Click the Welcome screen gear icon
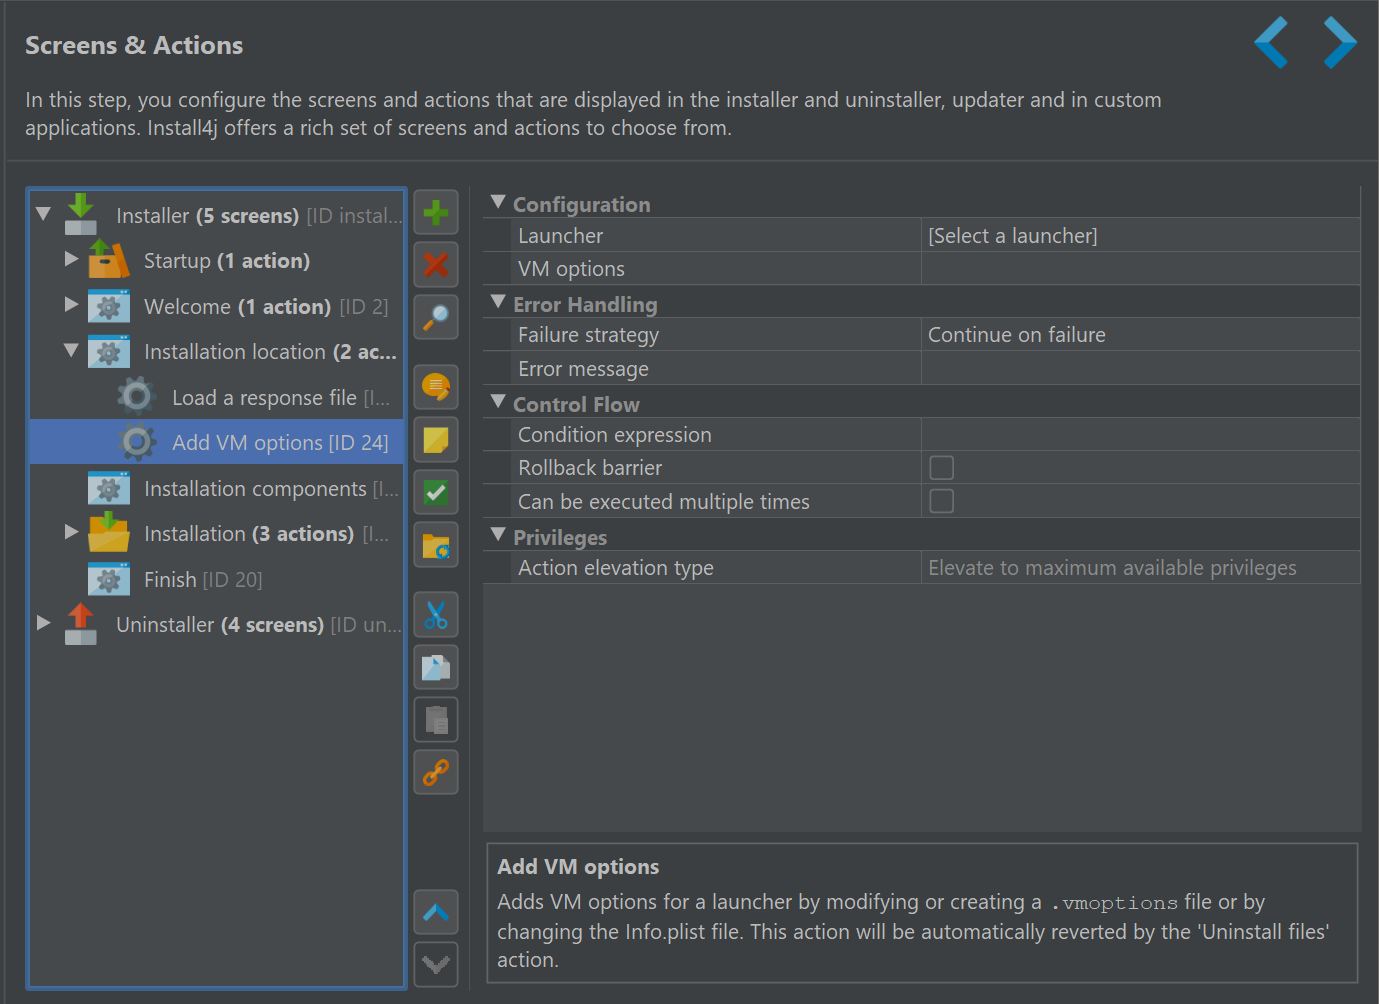This screenshot has width=1379, height=1004. point(108,306)
